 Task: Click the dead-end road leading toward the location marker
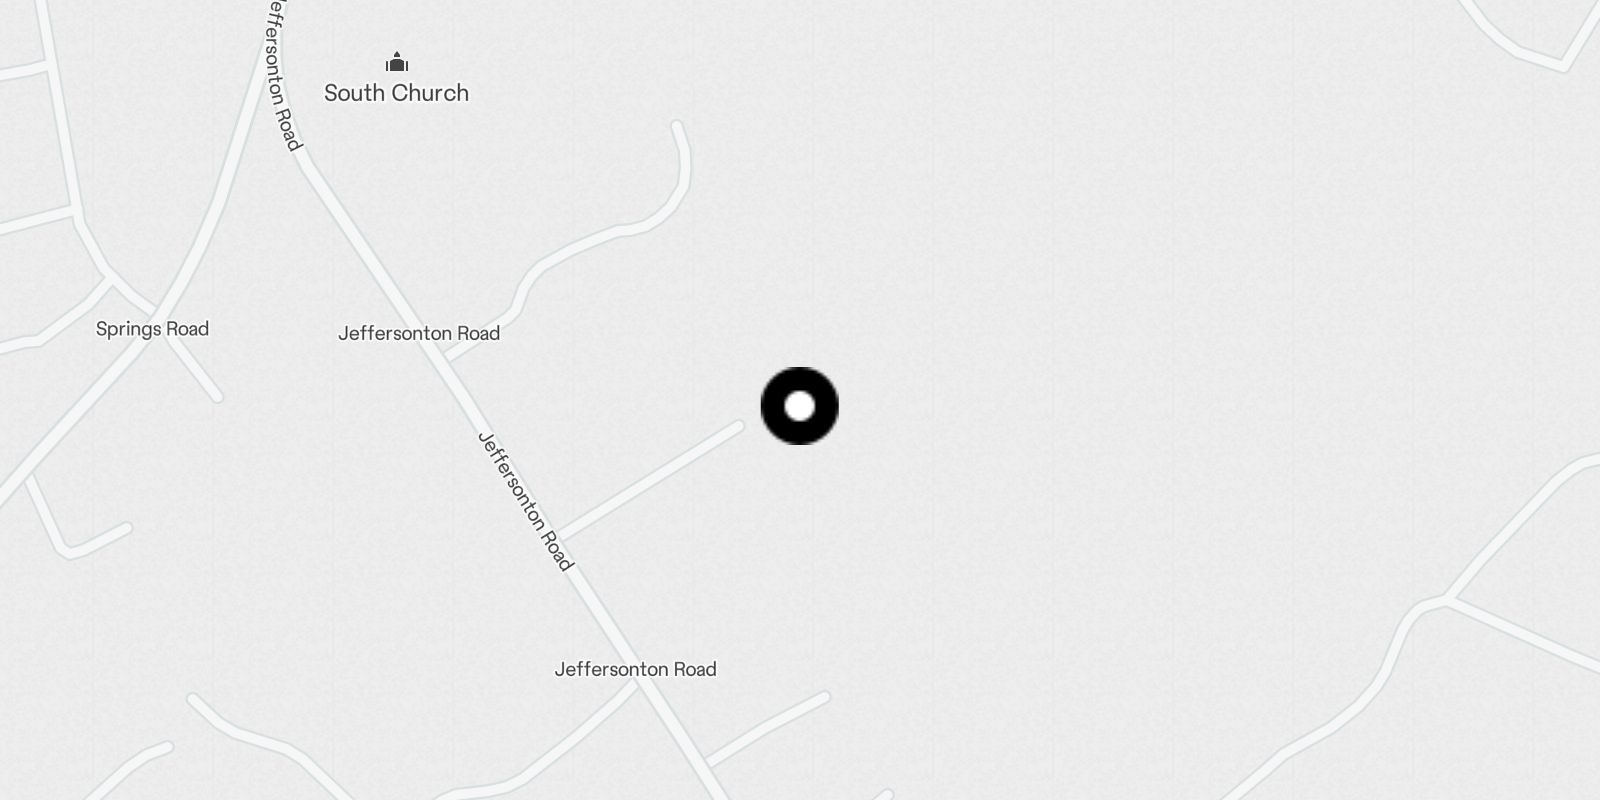[650, 479]
